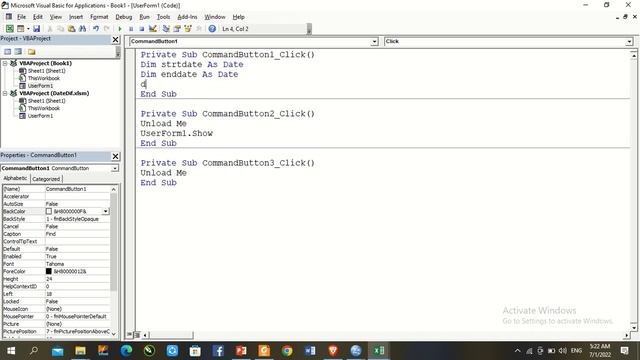Viewport: 640px width, 360px height.
Task: Click the Paste toolbar icon
Action: tap(71, 29)
